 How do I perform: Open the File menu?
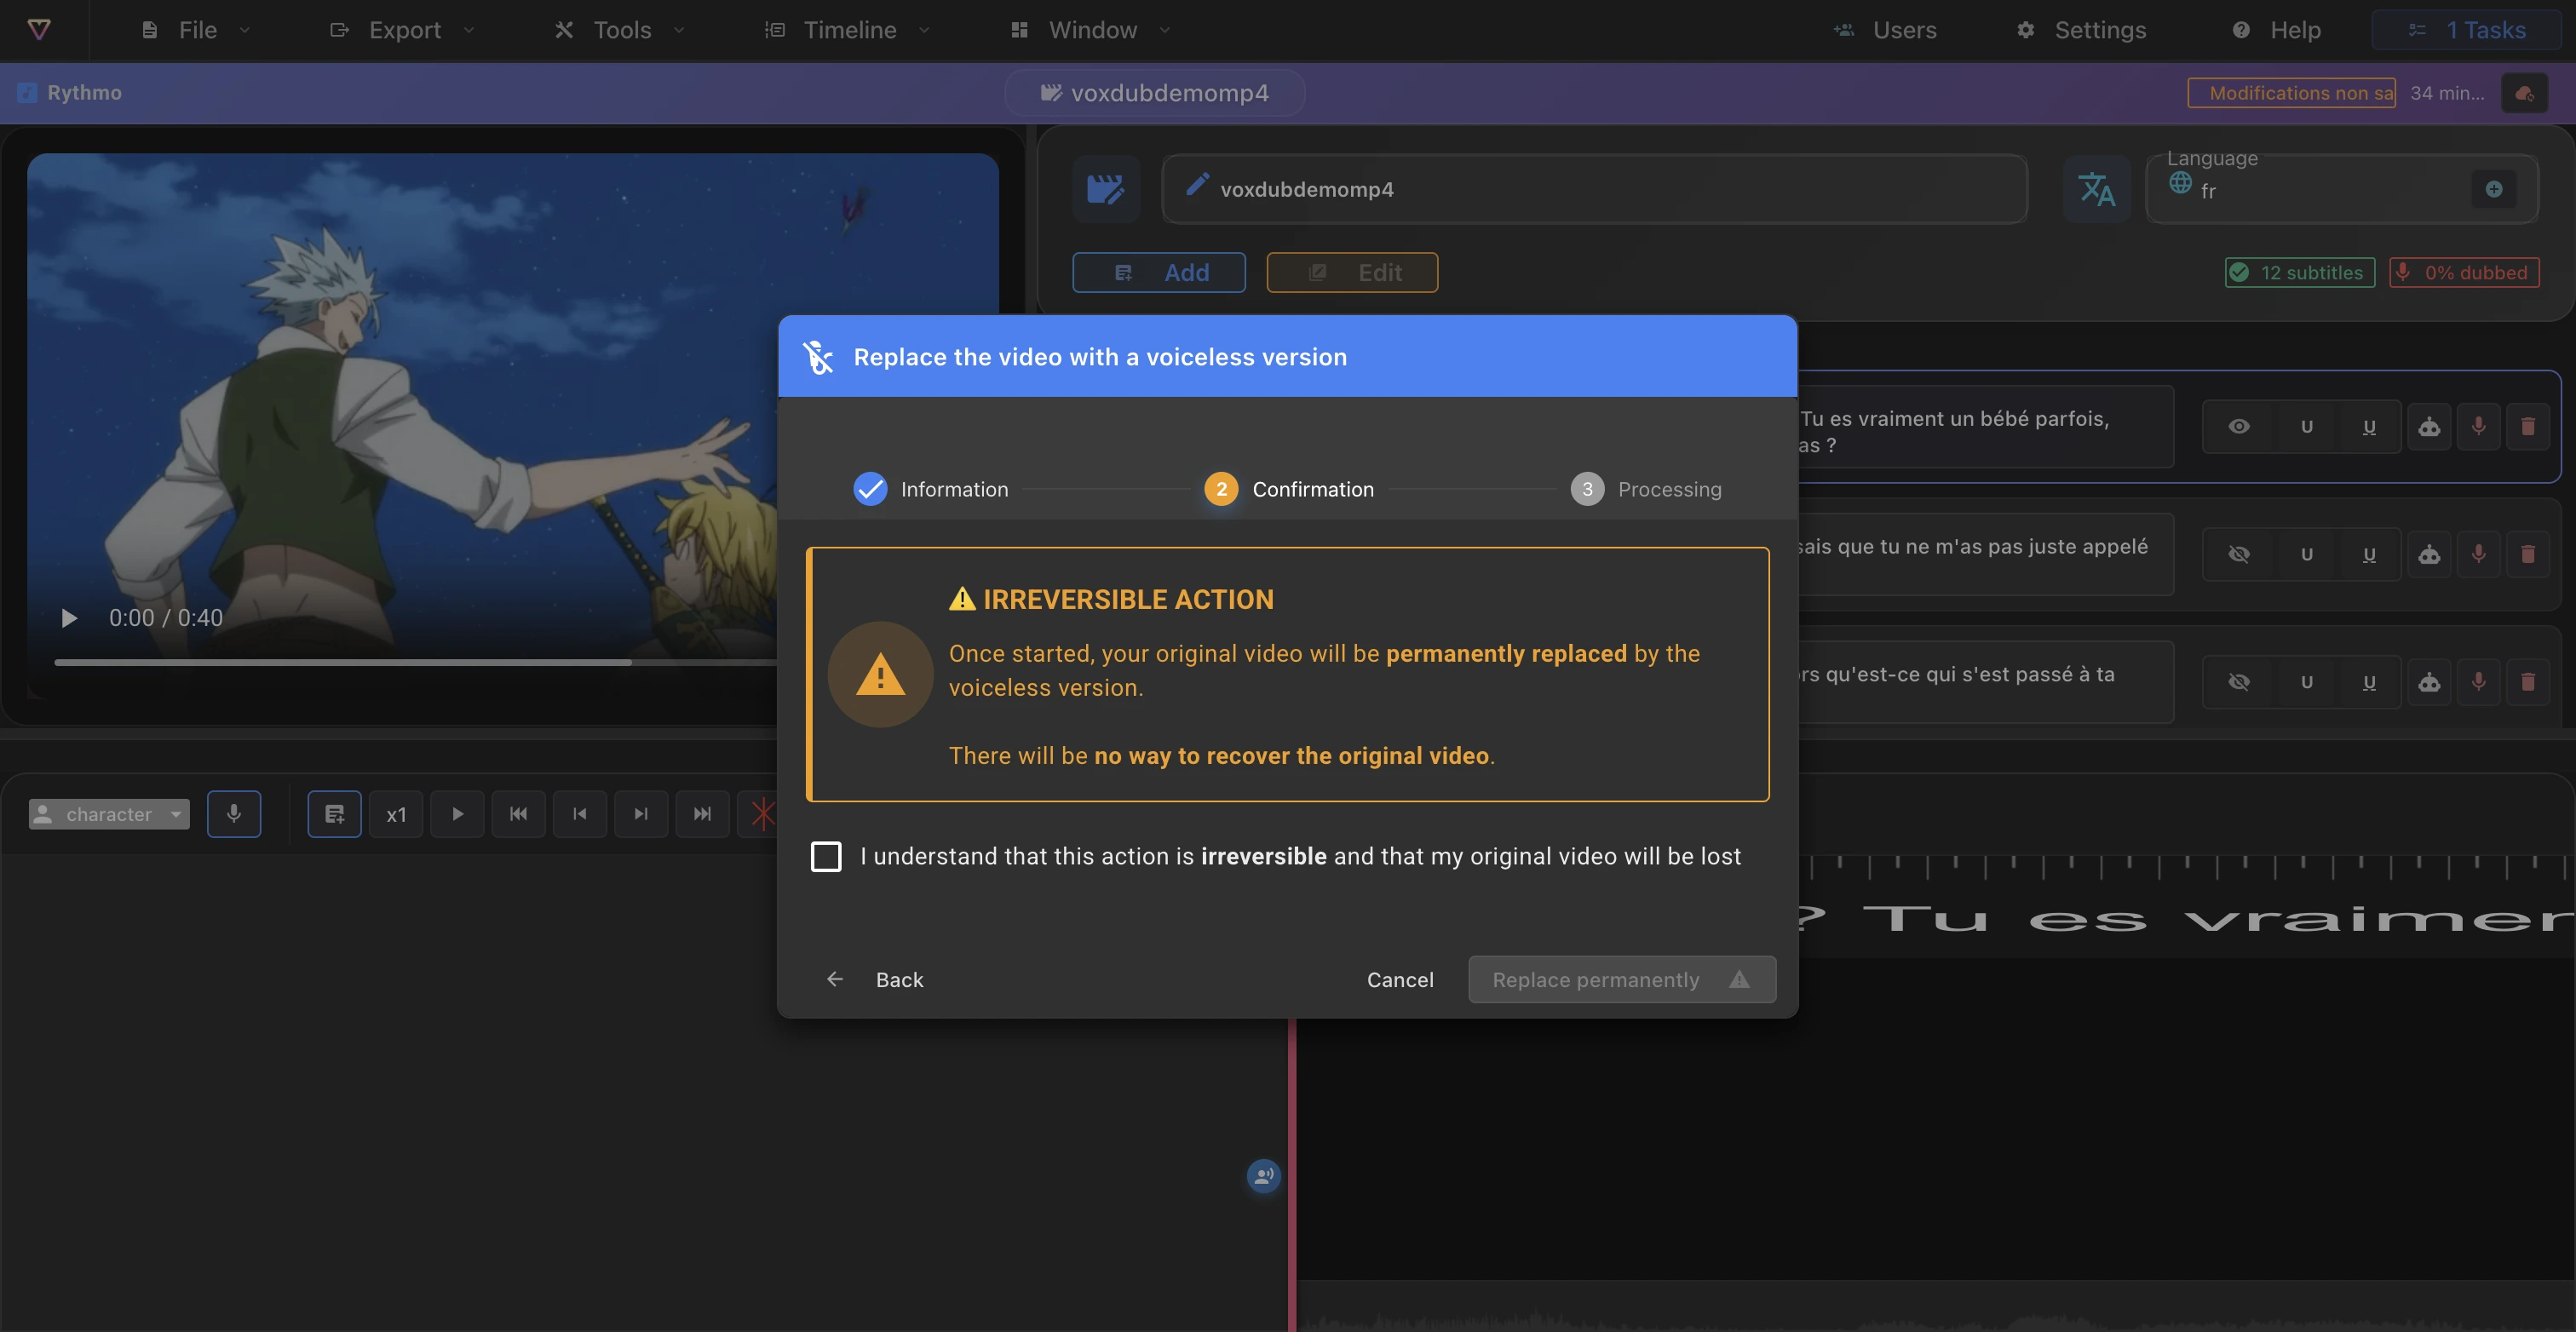point(196,30)
